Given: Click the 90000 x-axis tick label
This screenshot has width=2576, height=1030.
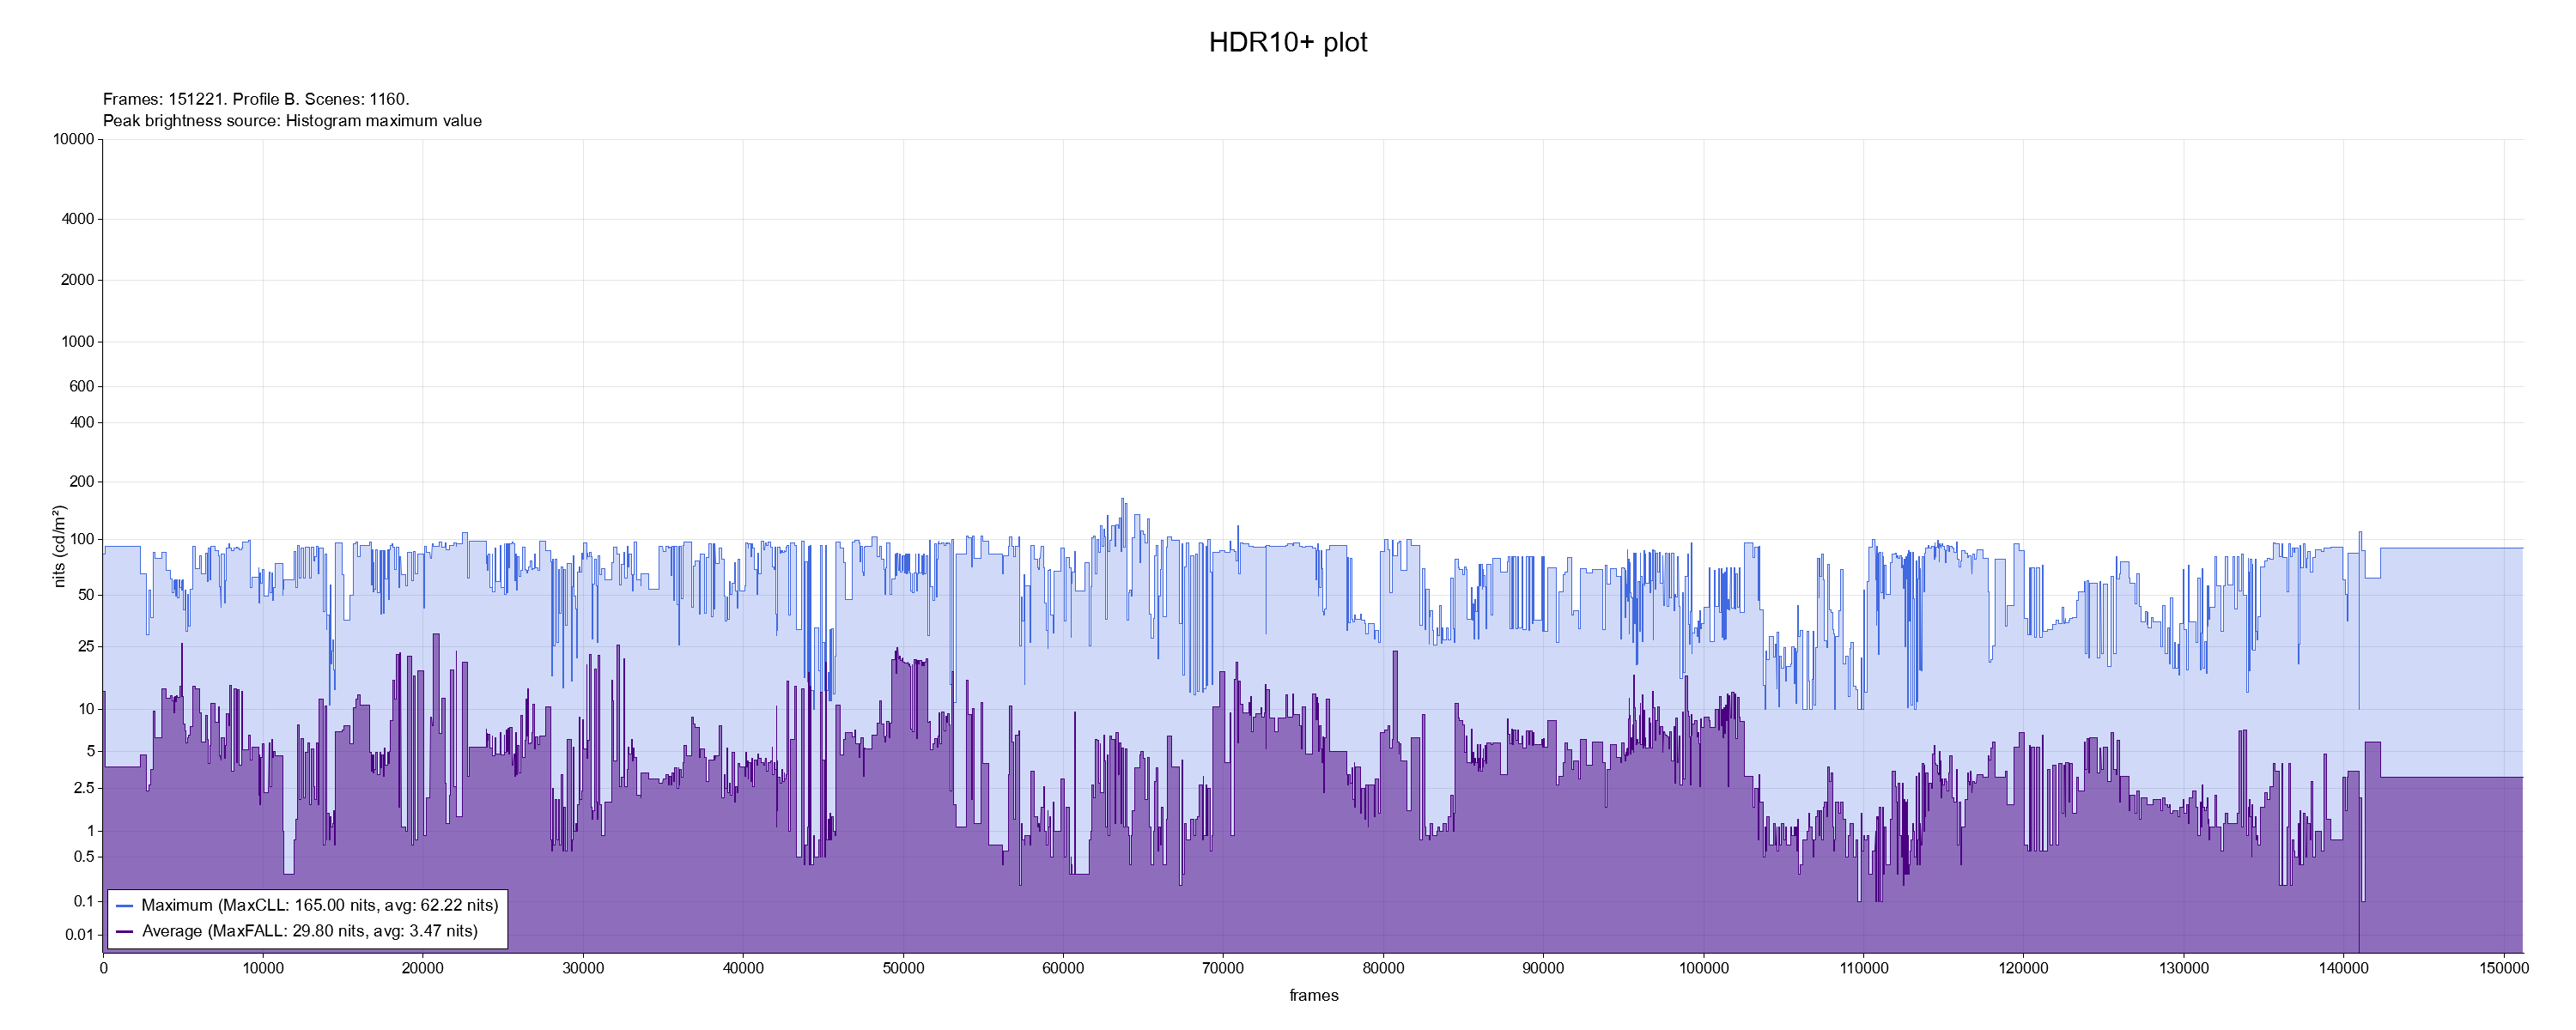Looking at the screenshot, I should coord(1543,968).
